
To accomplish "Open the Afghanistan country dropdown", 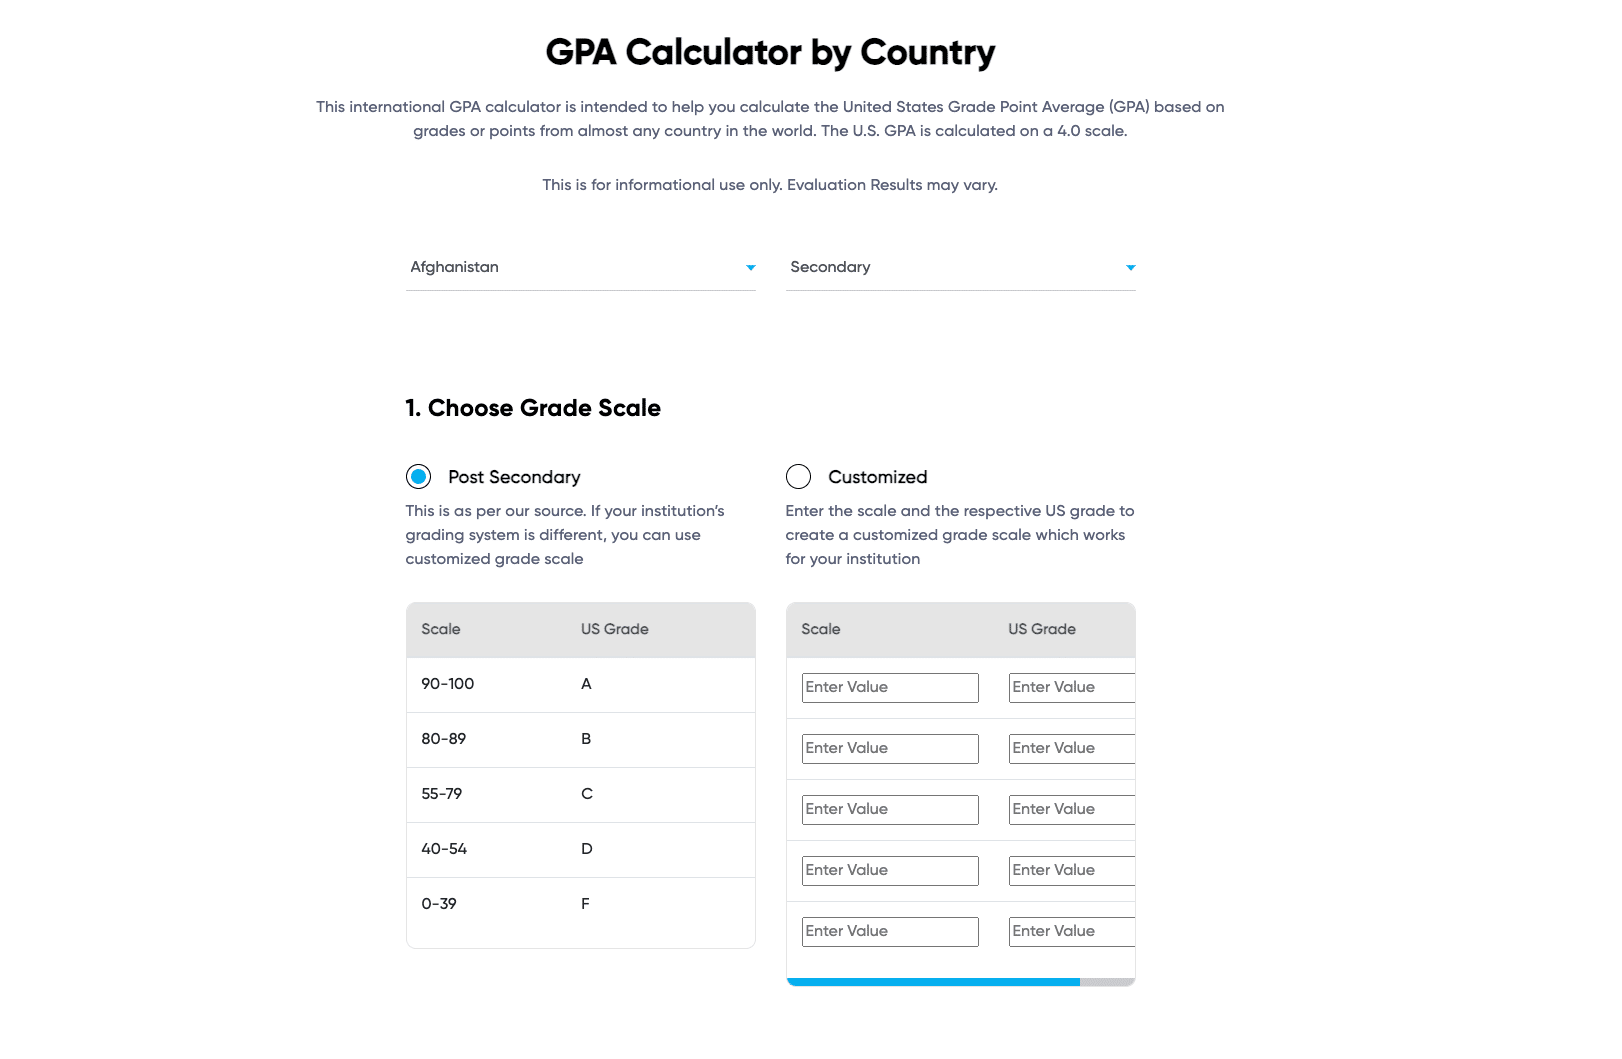I will point(580,267).
